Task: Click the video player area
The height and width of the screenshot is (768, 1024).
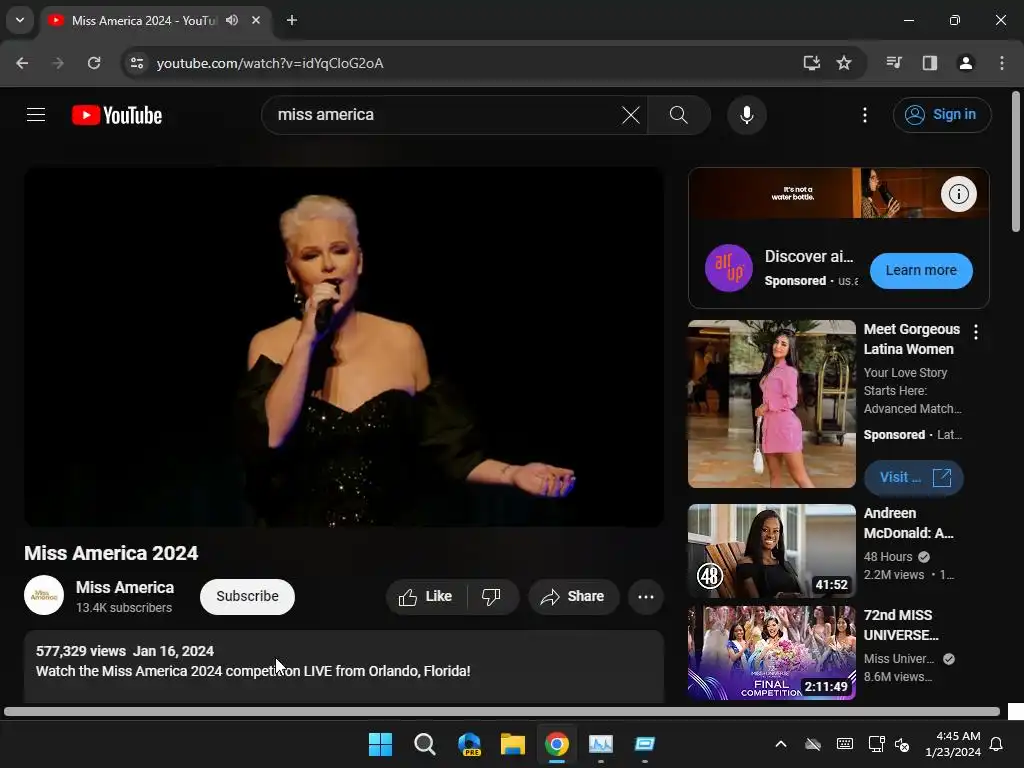Action: [x=344, y=346]
